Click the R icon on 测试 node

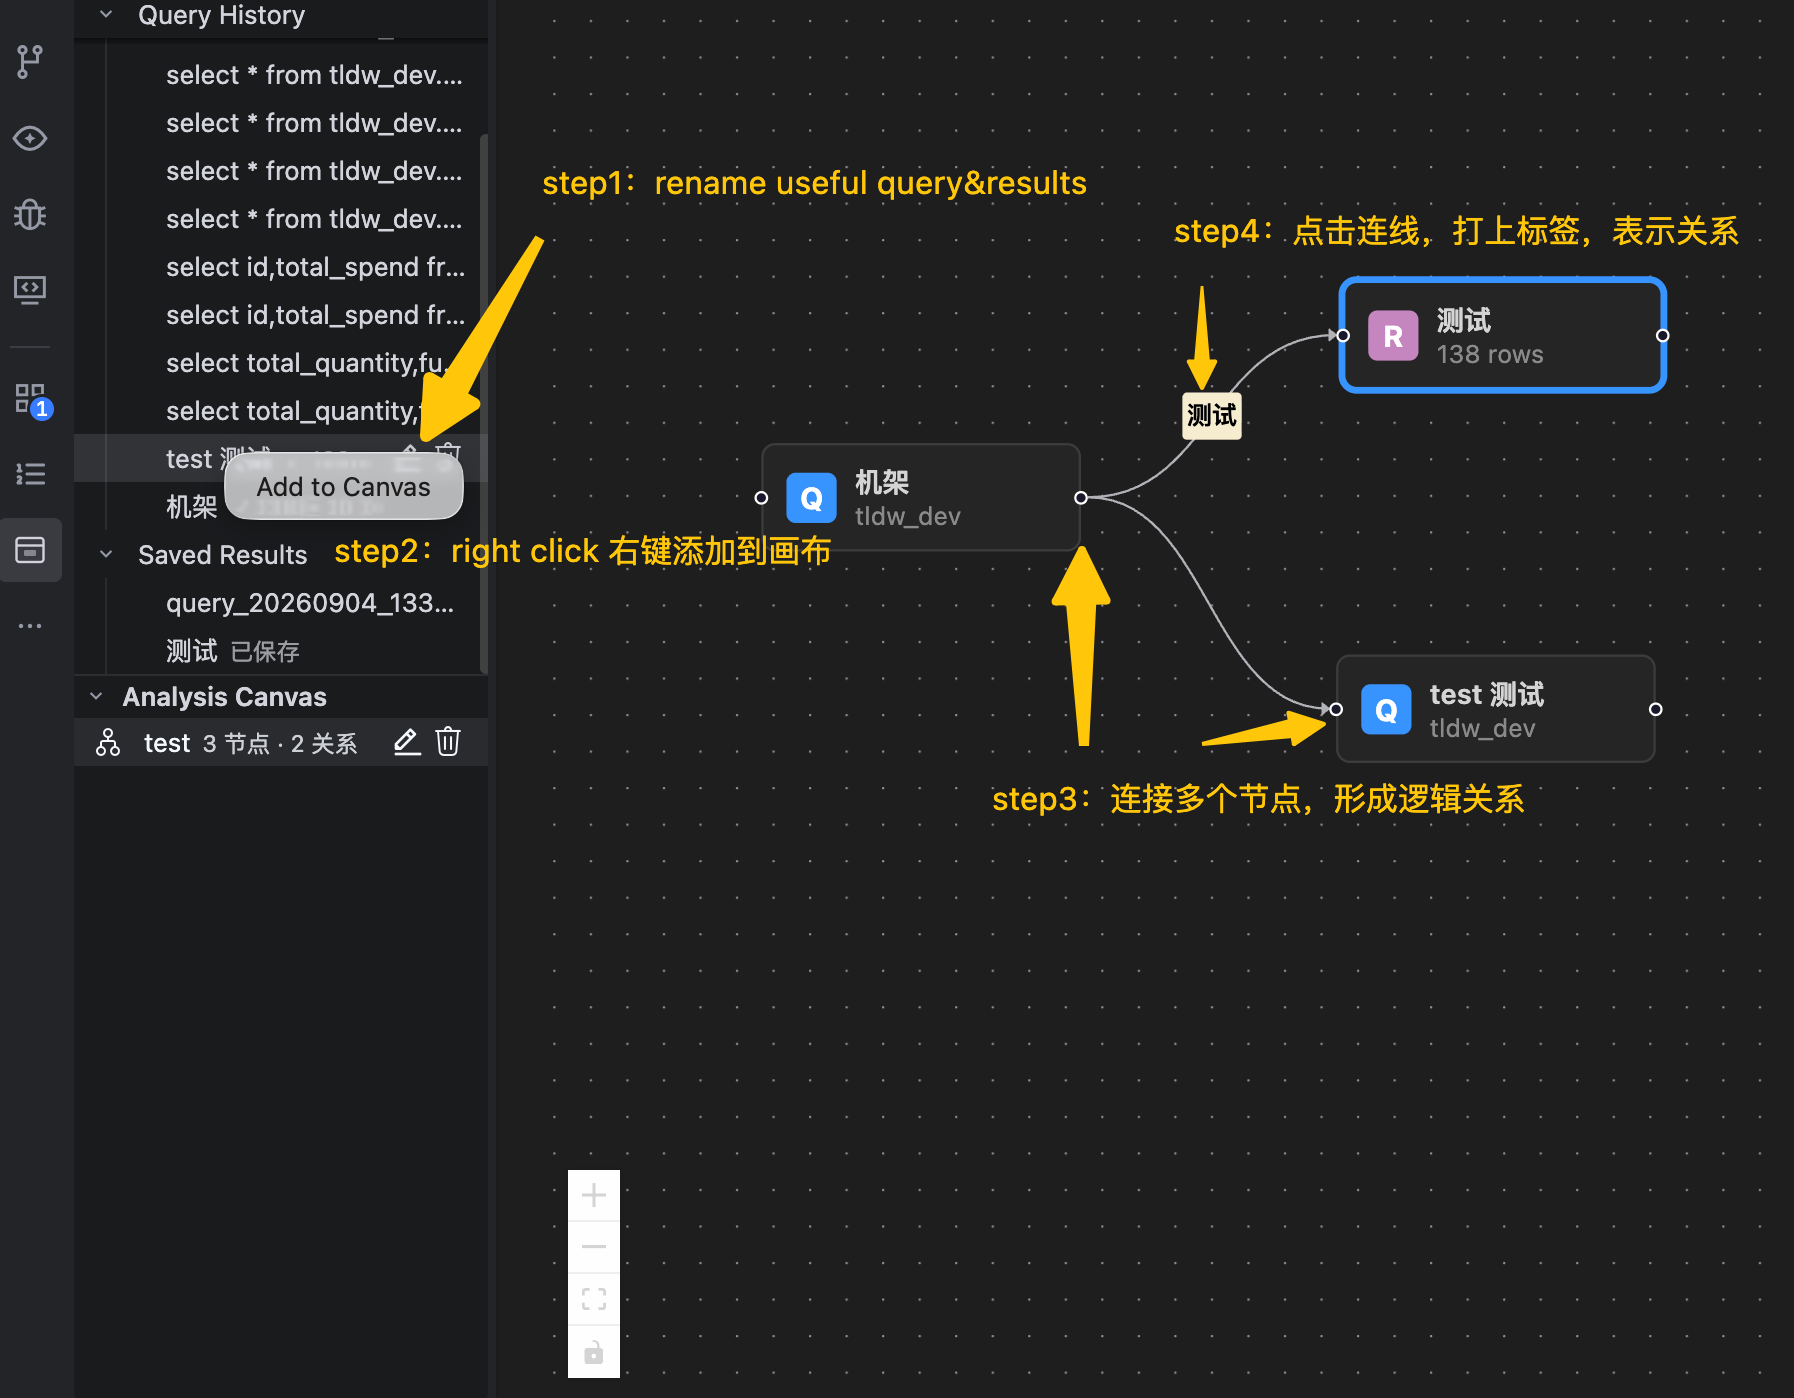(1393, 336)
